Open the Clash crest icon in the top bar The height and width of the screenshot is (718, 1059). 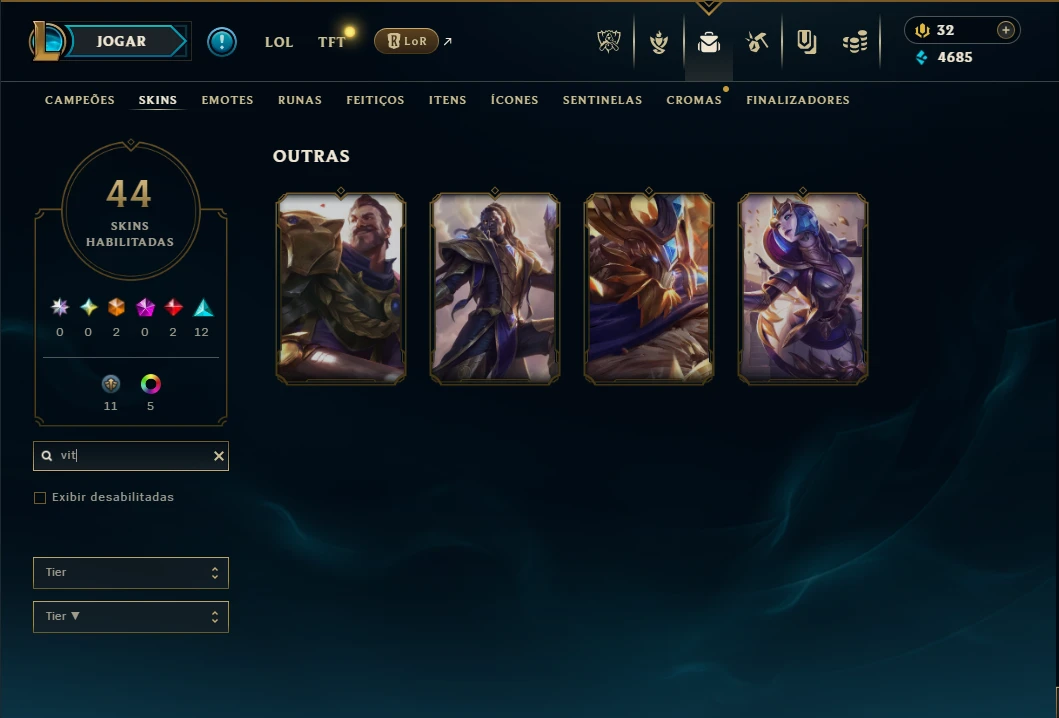coord(609,42)
